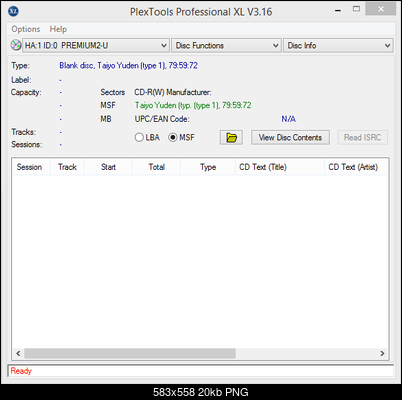Click the CD Text (Artist) column header

pyautogui.click(x=356, y=167)
